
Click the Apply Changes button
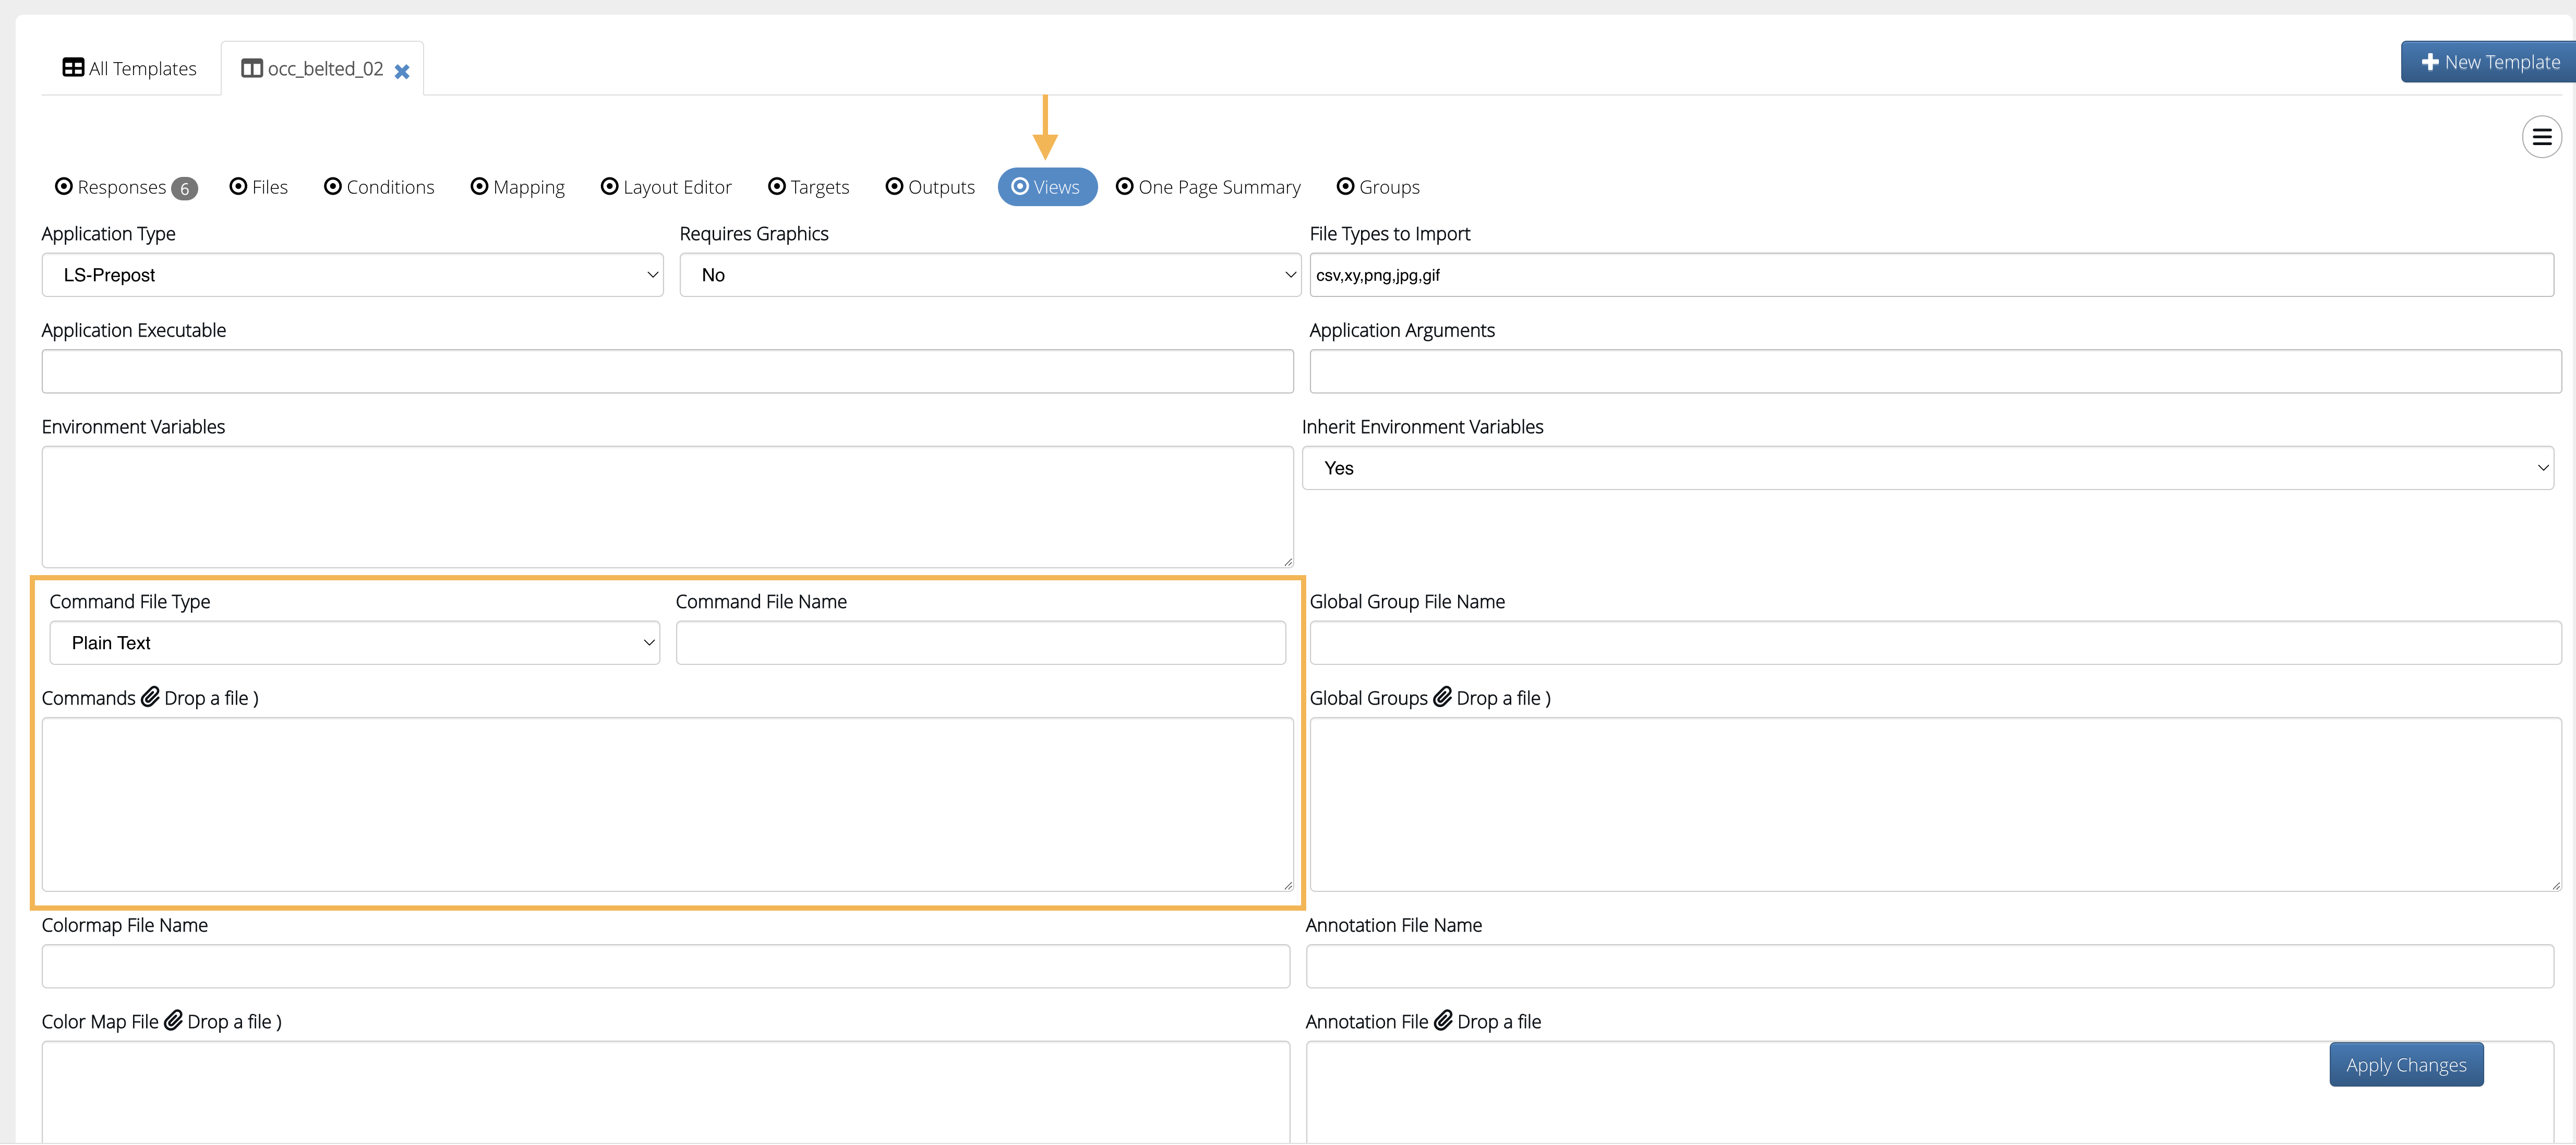point(2406,1065)
